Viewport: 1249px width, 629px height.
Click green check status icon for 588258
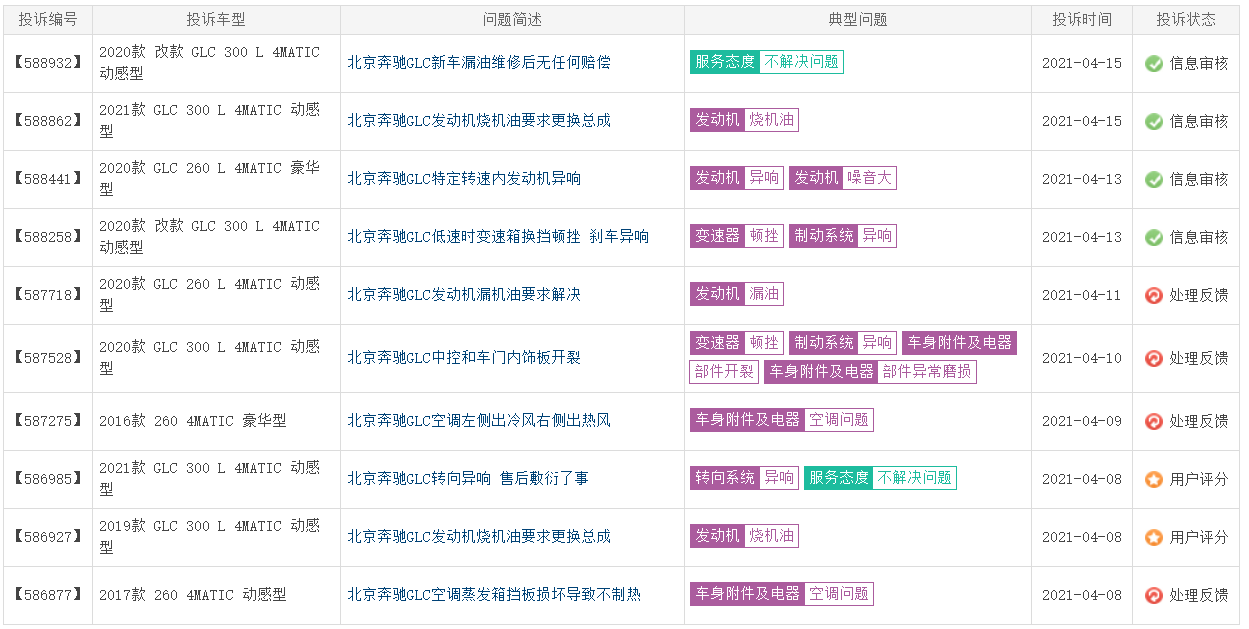coord(1154,237)
